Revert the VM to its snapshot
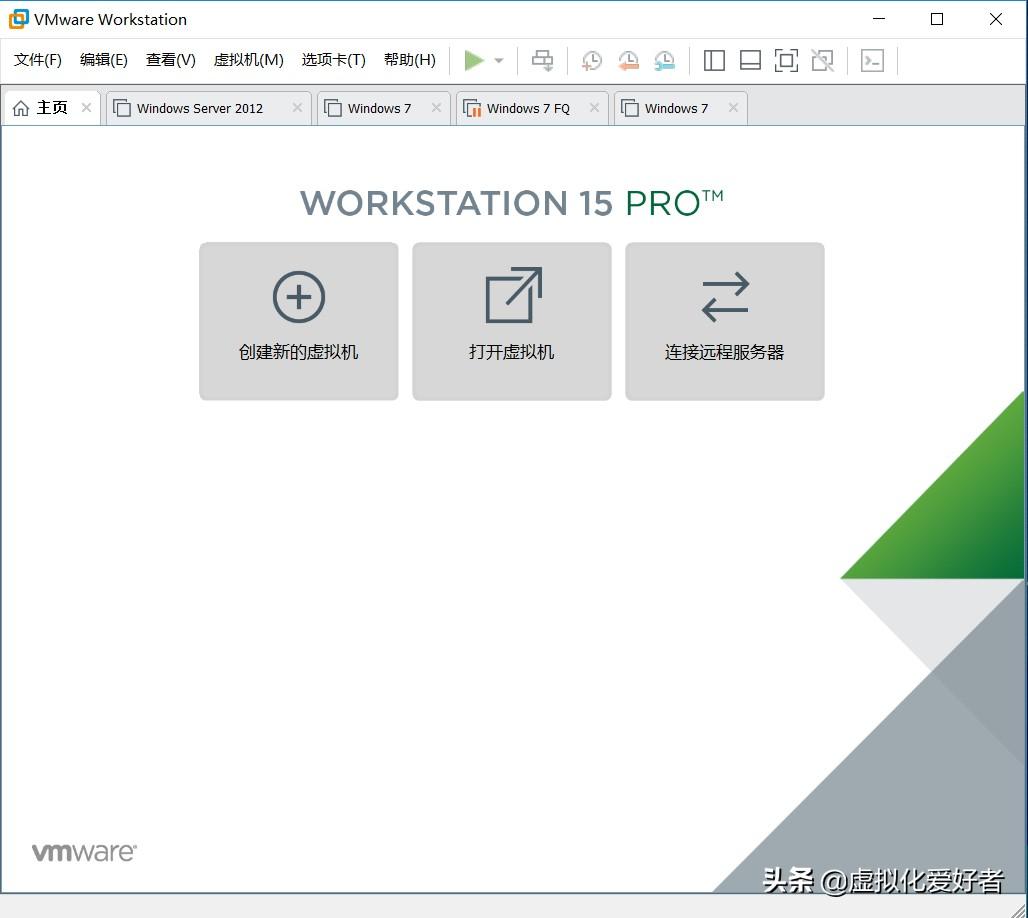The image size is (1028, 918). [x=628, y=60]
